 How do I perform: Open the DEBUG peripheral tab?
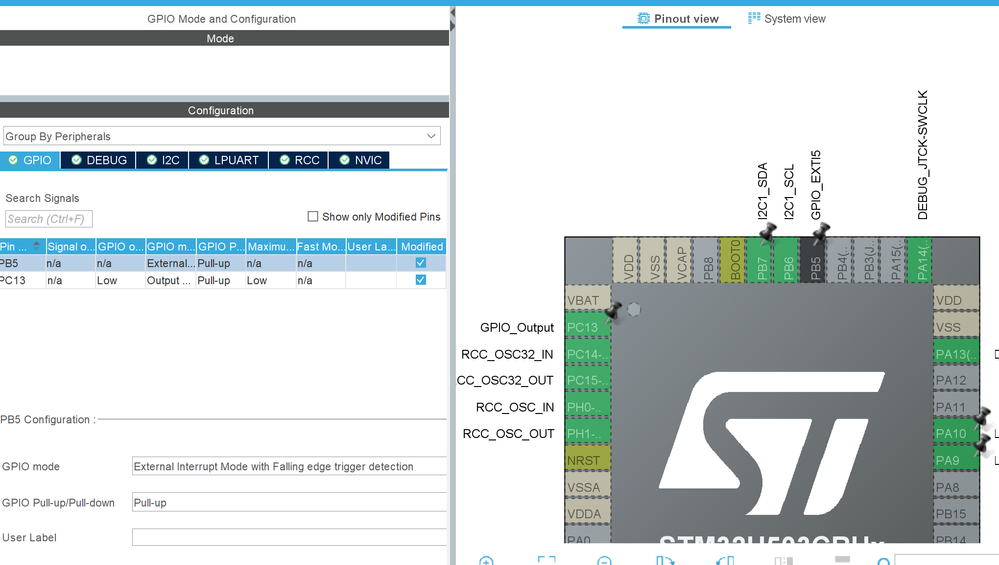click(99, 160)
